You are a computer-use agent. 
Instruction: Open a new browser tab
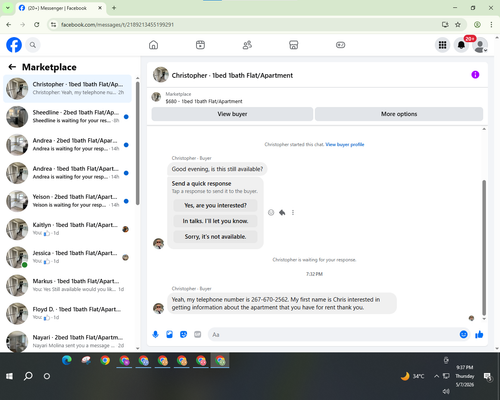114,8
